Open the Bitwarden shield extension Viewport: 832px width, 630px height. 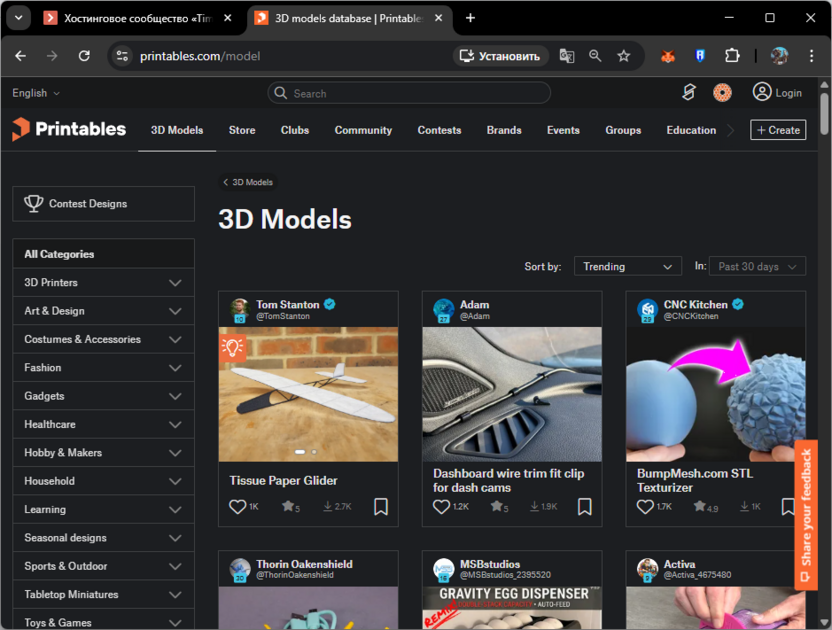[700, 56]
